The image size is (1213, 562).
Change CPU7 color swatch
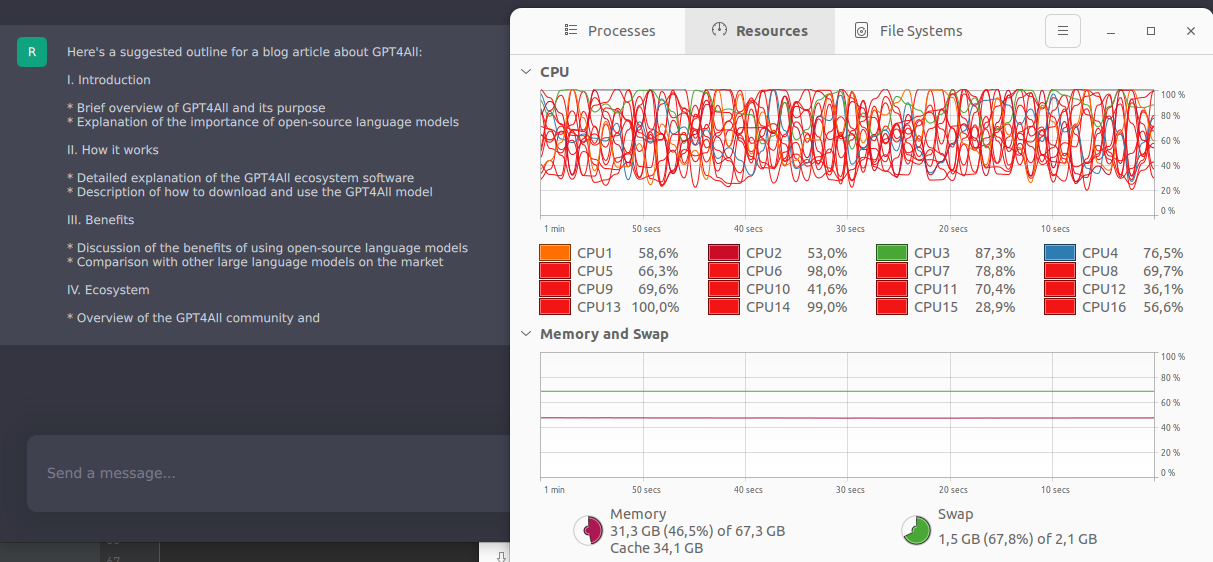click(892, 271)
